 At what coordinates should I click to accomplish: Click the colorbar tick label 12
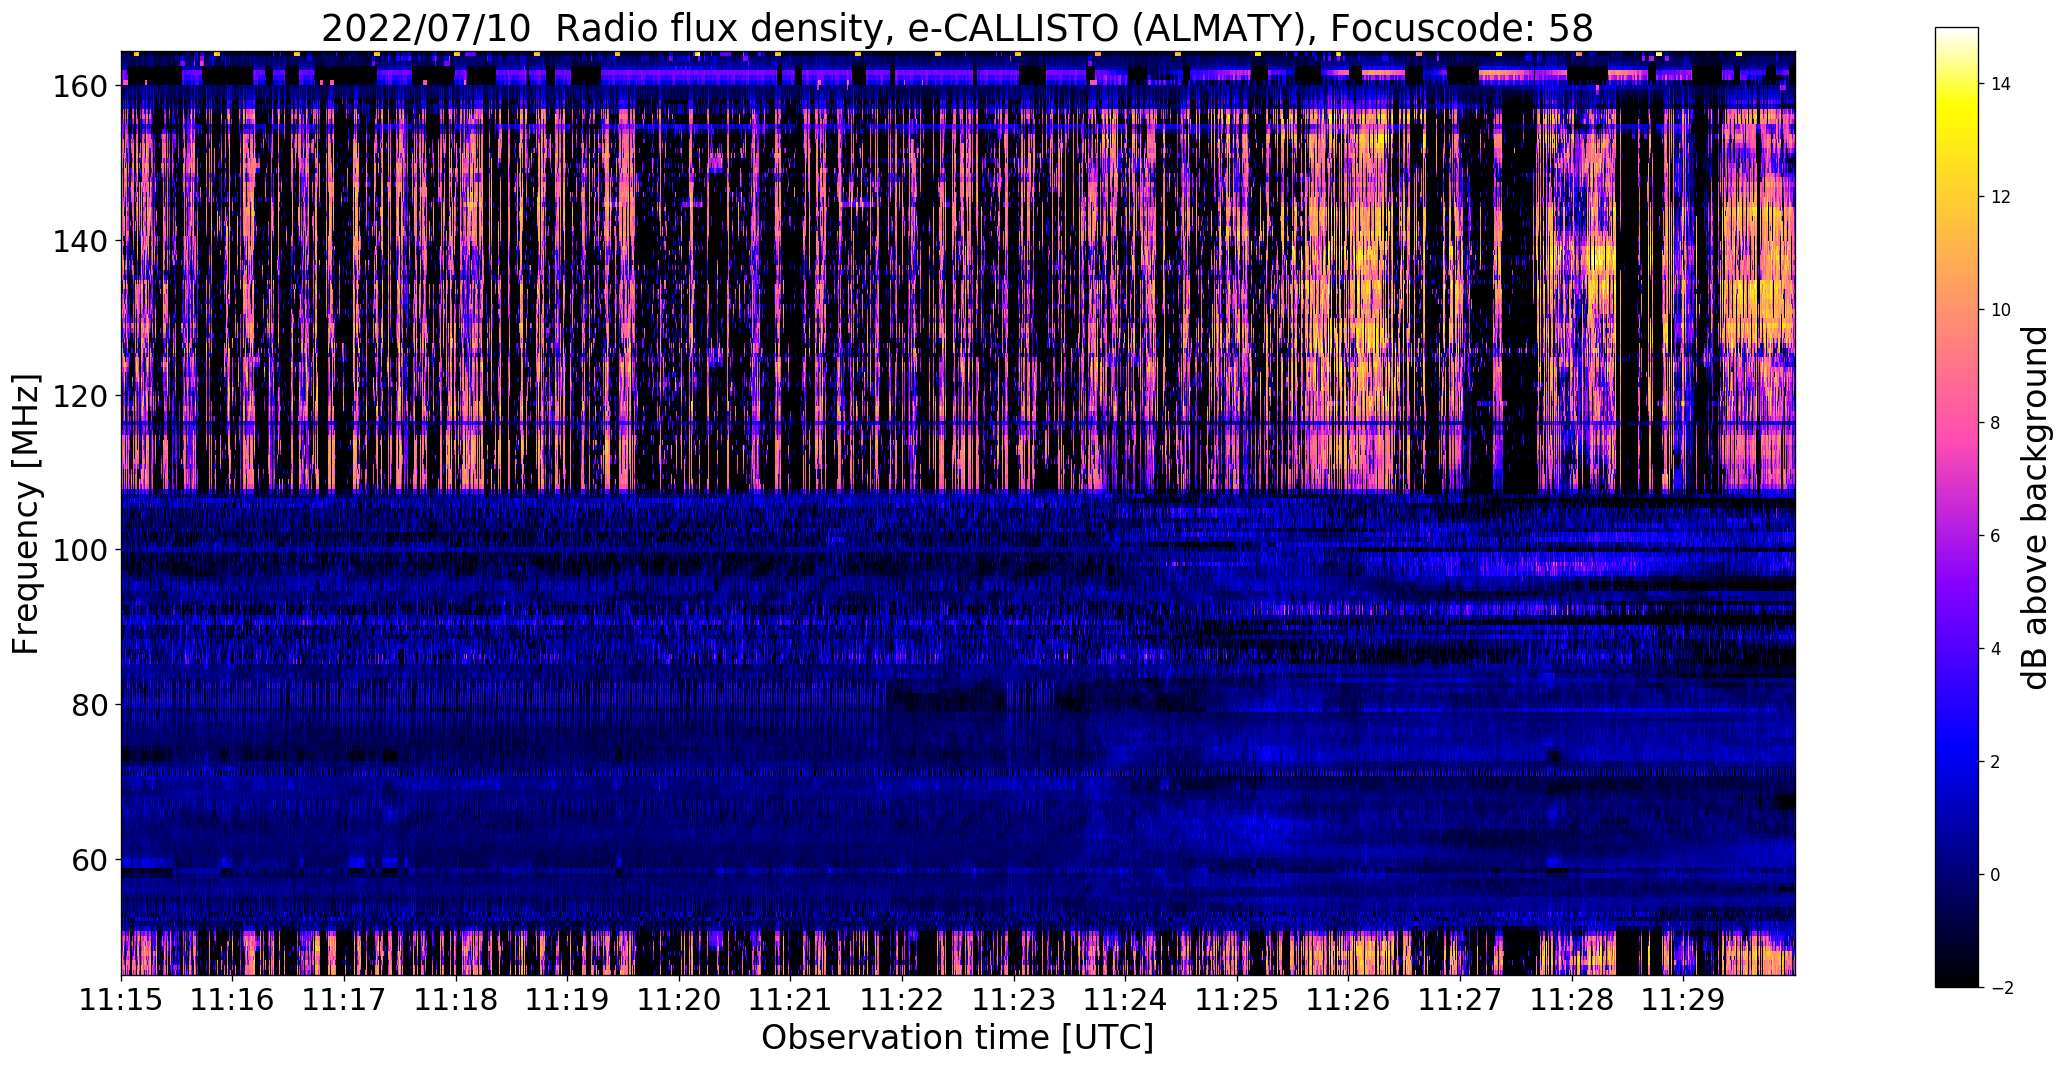point(2000,197)
